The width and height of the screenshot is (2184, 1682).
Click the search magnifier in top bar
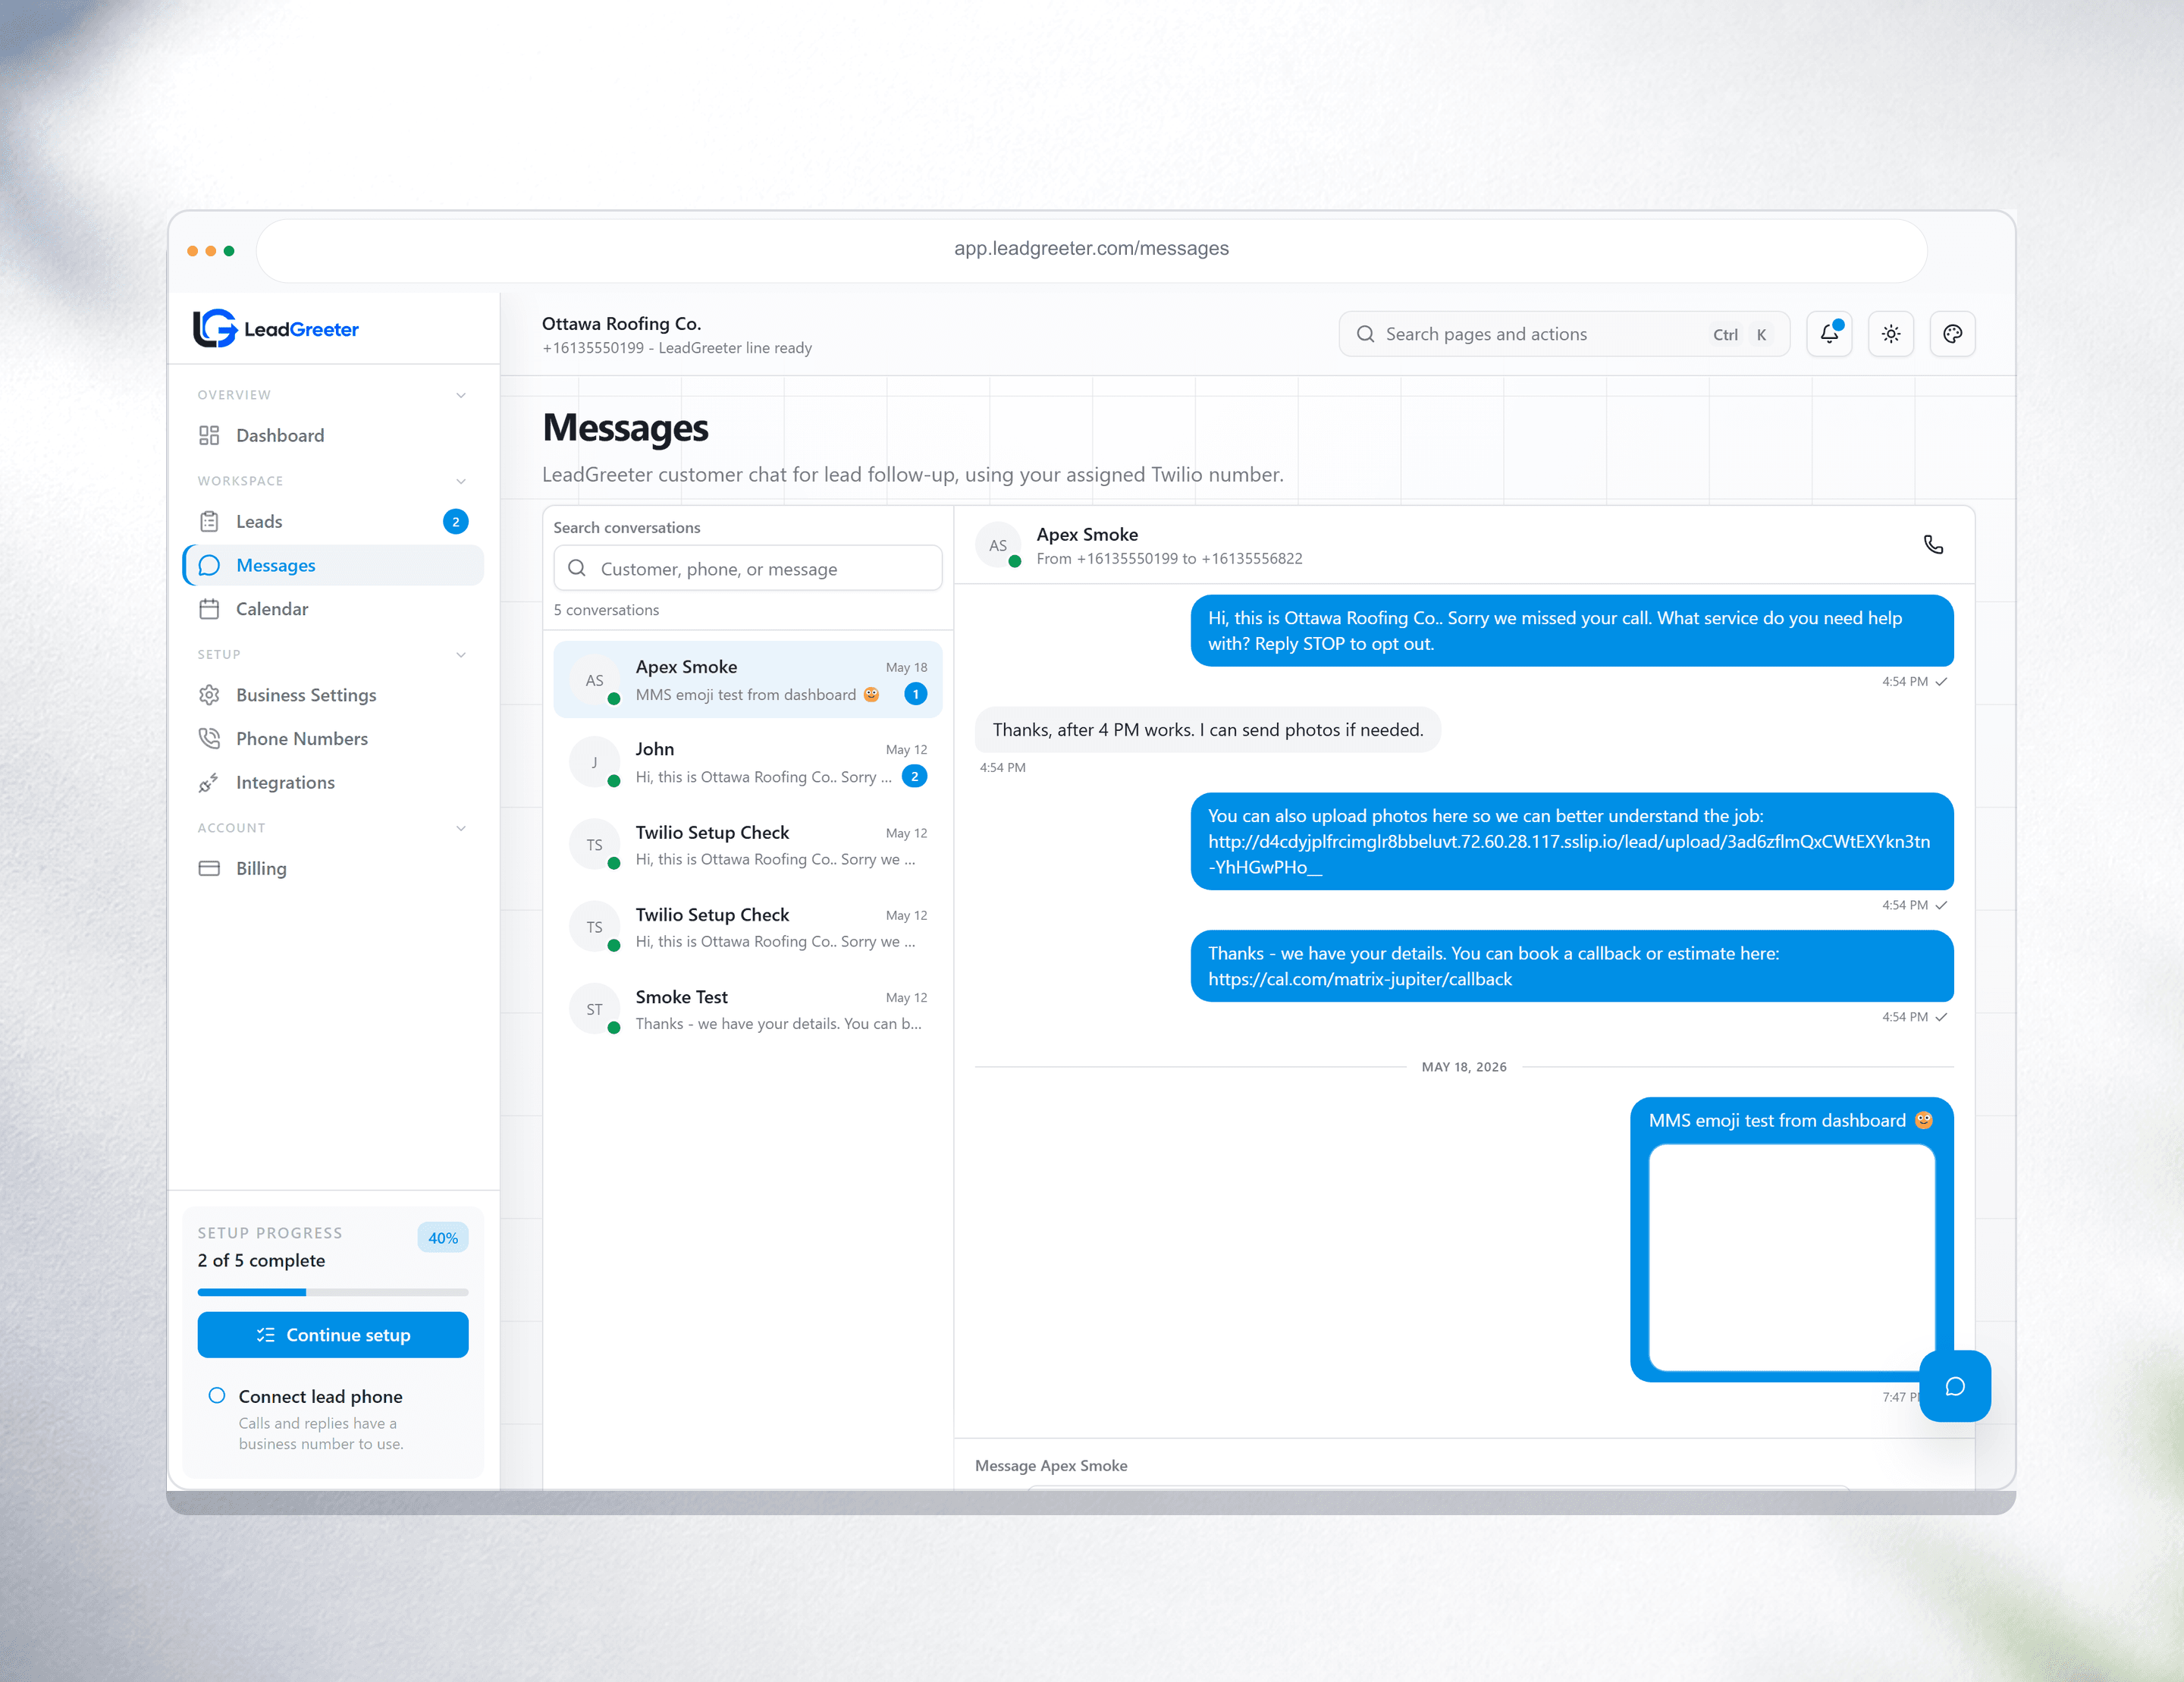coord(1365,334)
